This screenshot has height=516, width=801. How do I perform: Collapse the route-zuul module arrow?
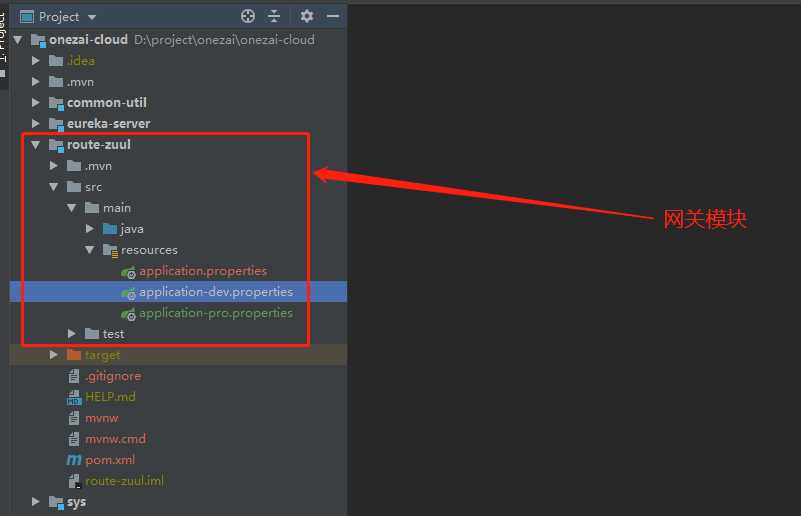click(x=35, y=145)
